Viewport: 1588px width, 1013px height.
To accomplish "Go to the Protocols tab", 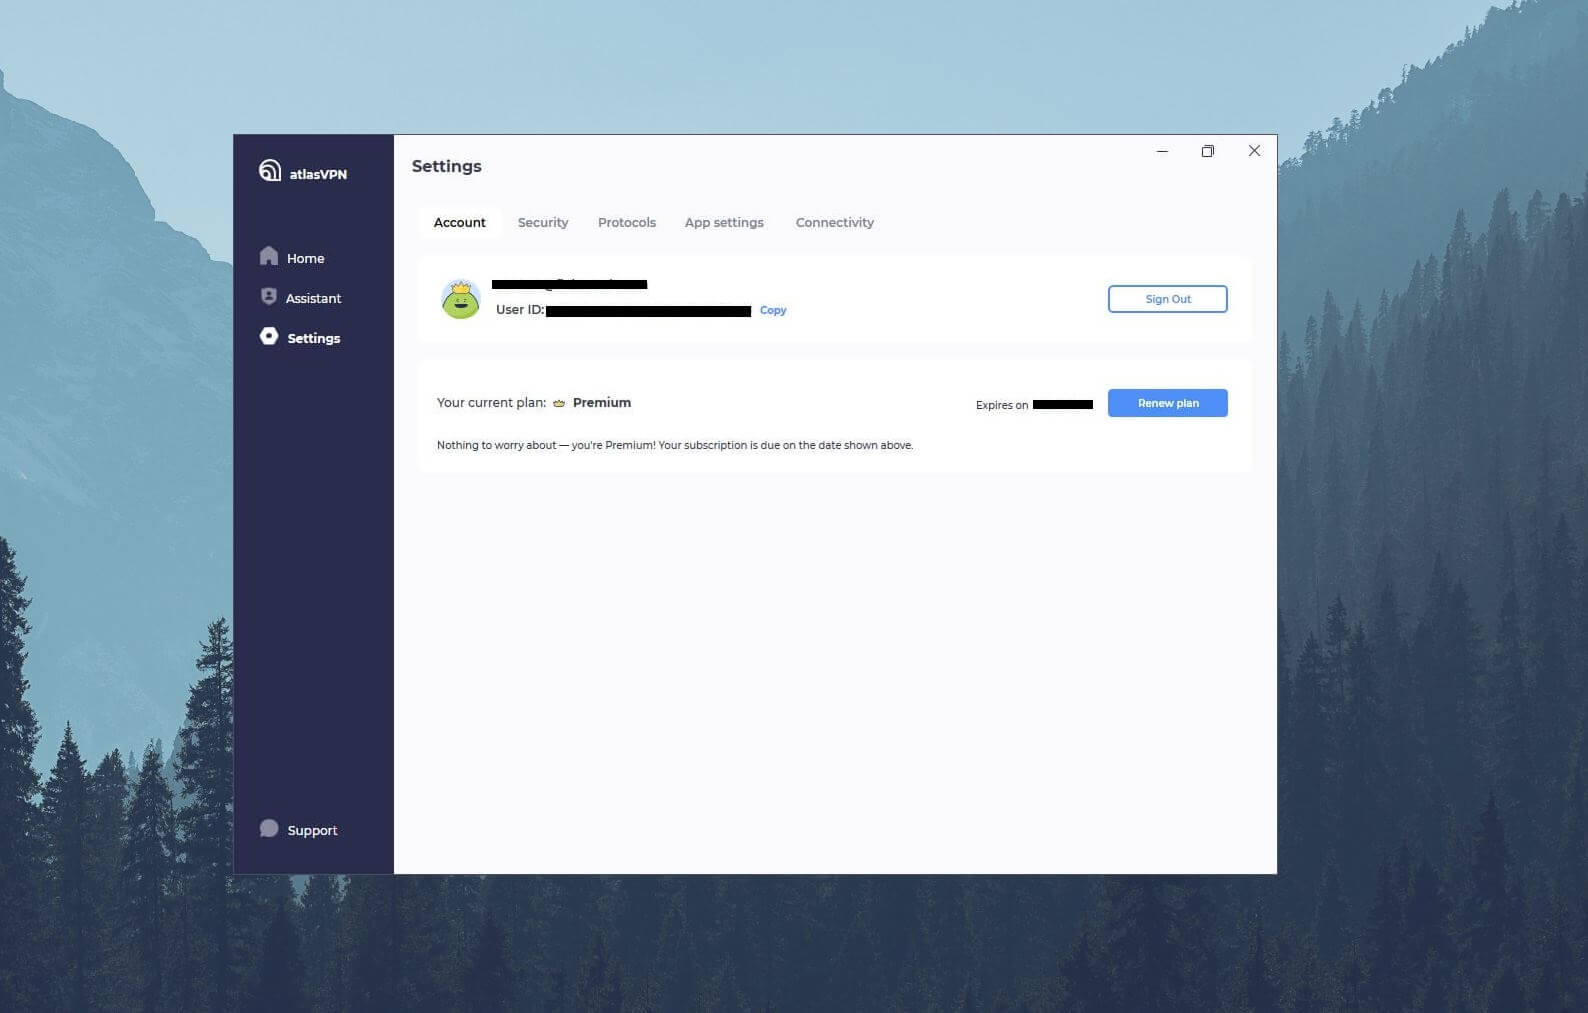I will 627,222.
